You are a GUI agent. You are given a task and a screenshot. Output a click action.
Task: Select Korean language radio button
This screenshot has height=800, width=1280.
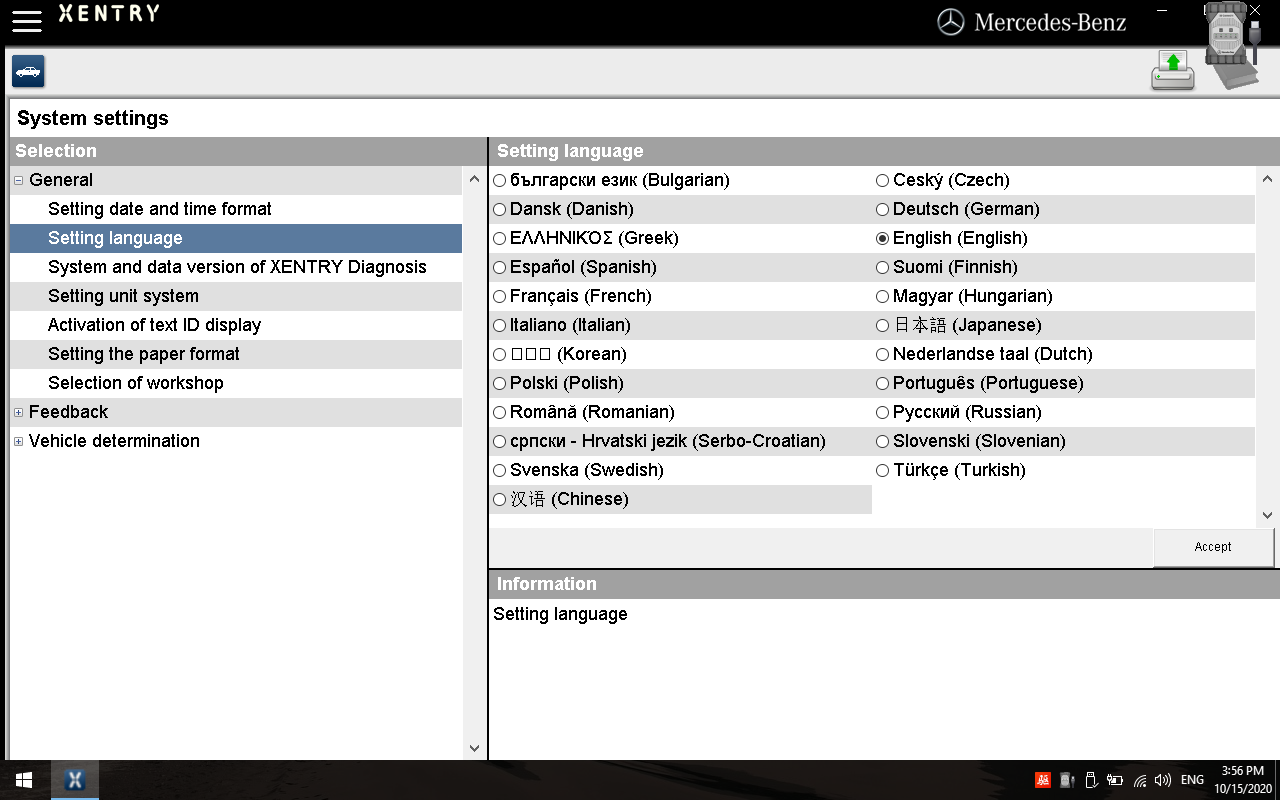500,355
